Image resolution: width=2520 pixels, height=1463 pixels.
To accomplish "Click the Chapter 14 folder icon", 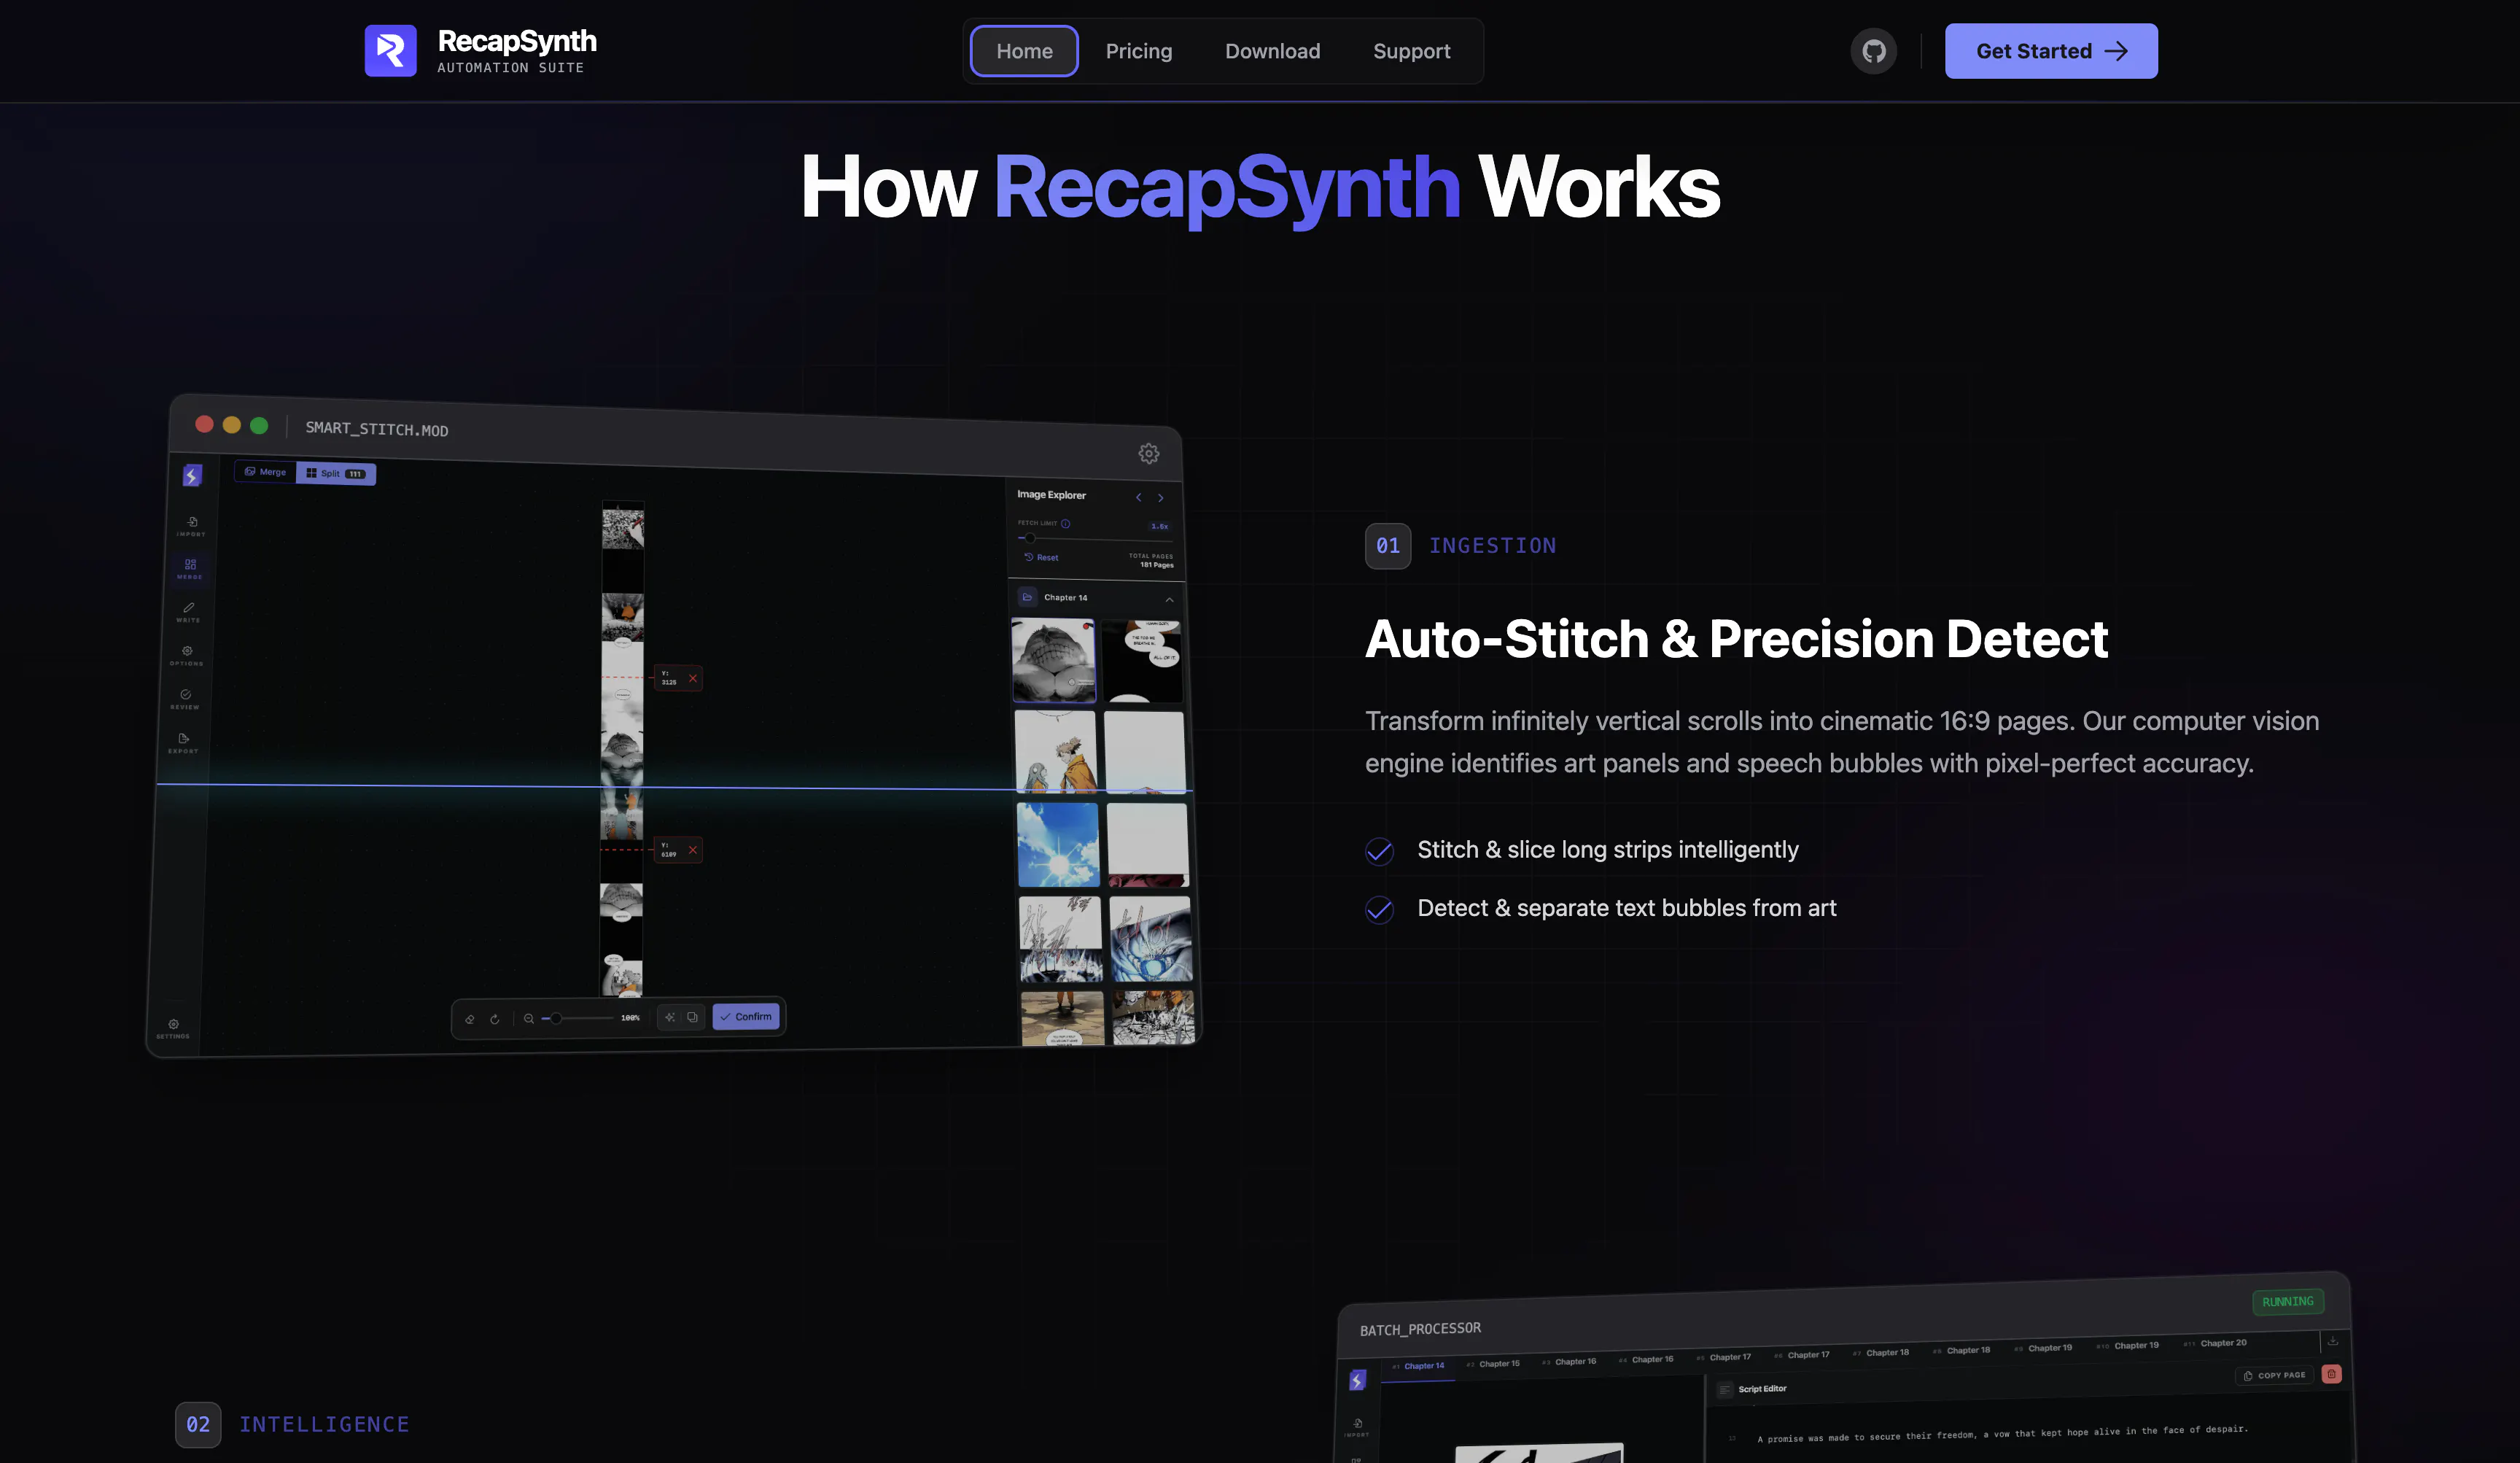I will click(1027, 597).
